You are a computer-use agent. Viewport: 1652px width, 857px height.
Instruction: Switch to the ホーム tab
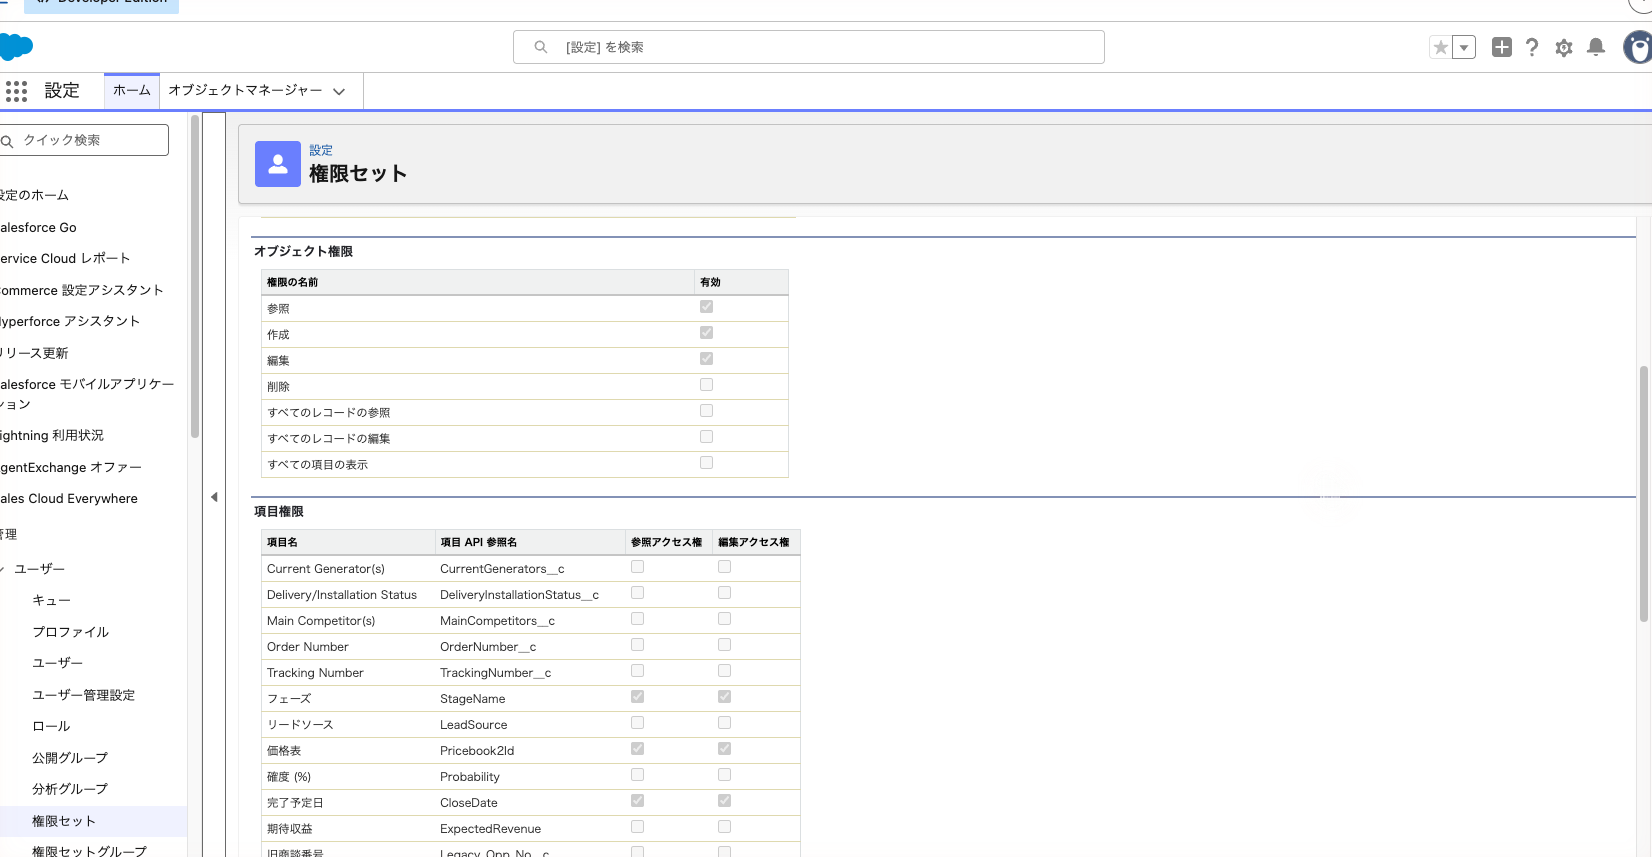[x=132, y=90]
